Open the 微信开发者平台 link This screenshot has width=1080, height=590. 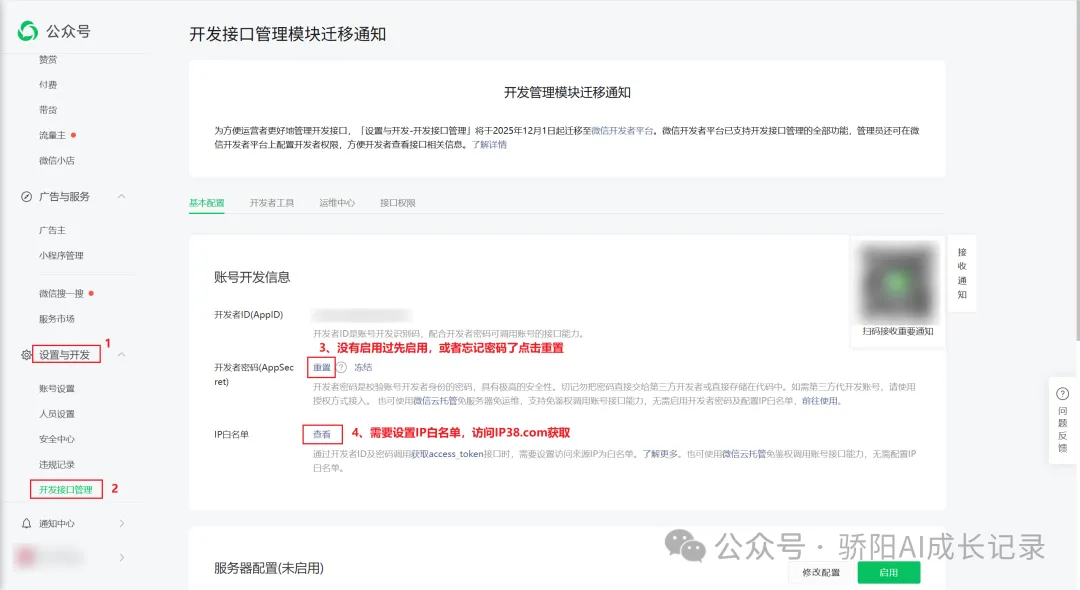[623, 131]
